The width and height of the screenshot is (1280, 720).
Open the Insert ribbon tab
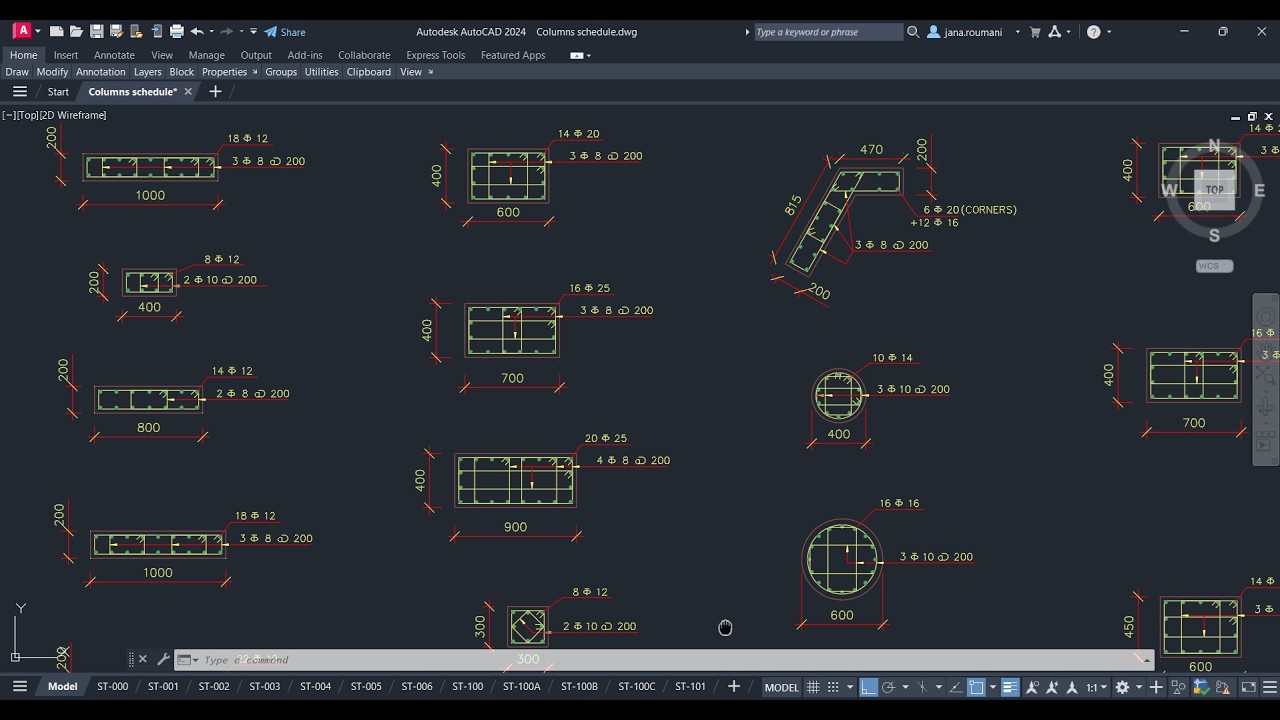[x=66, y=56]
